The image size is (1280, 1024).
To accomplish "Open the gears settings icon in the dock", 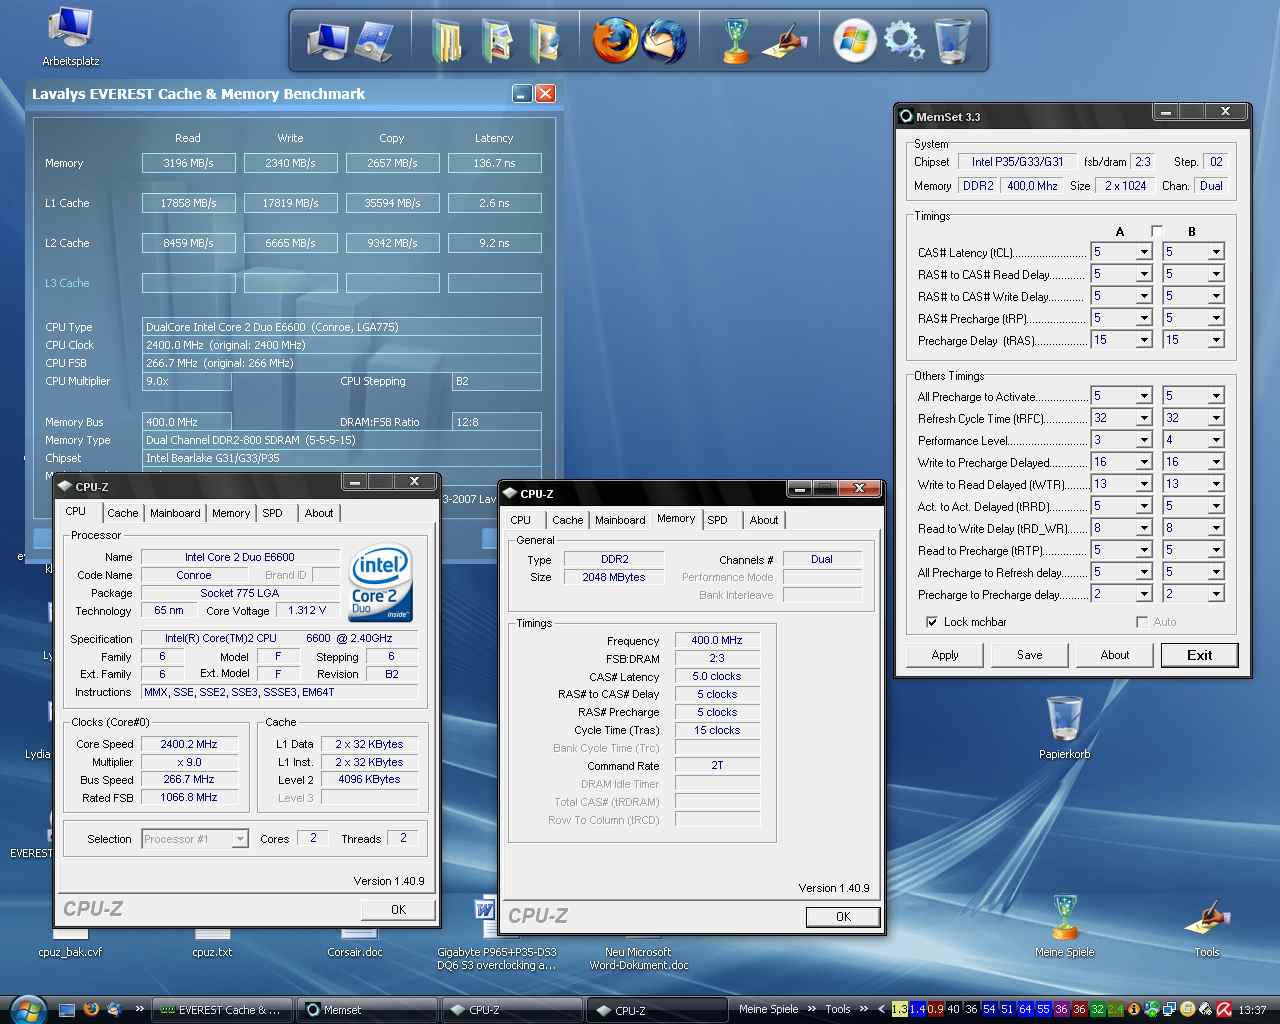I will tap(904, 41).
